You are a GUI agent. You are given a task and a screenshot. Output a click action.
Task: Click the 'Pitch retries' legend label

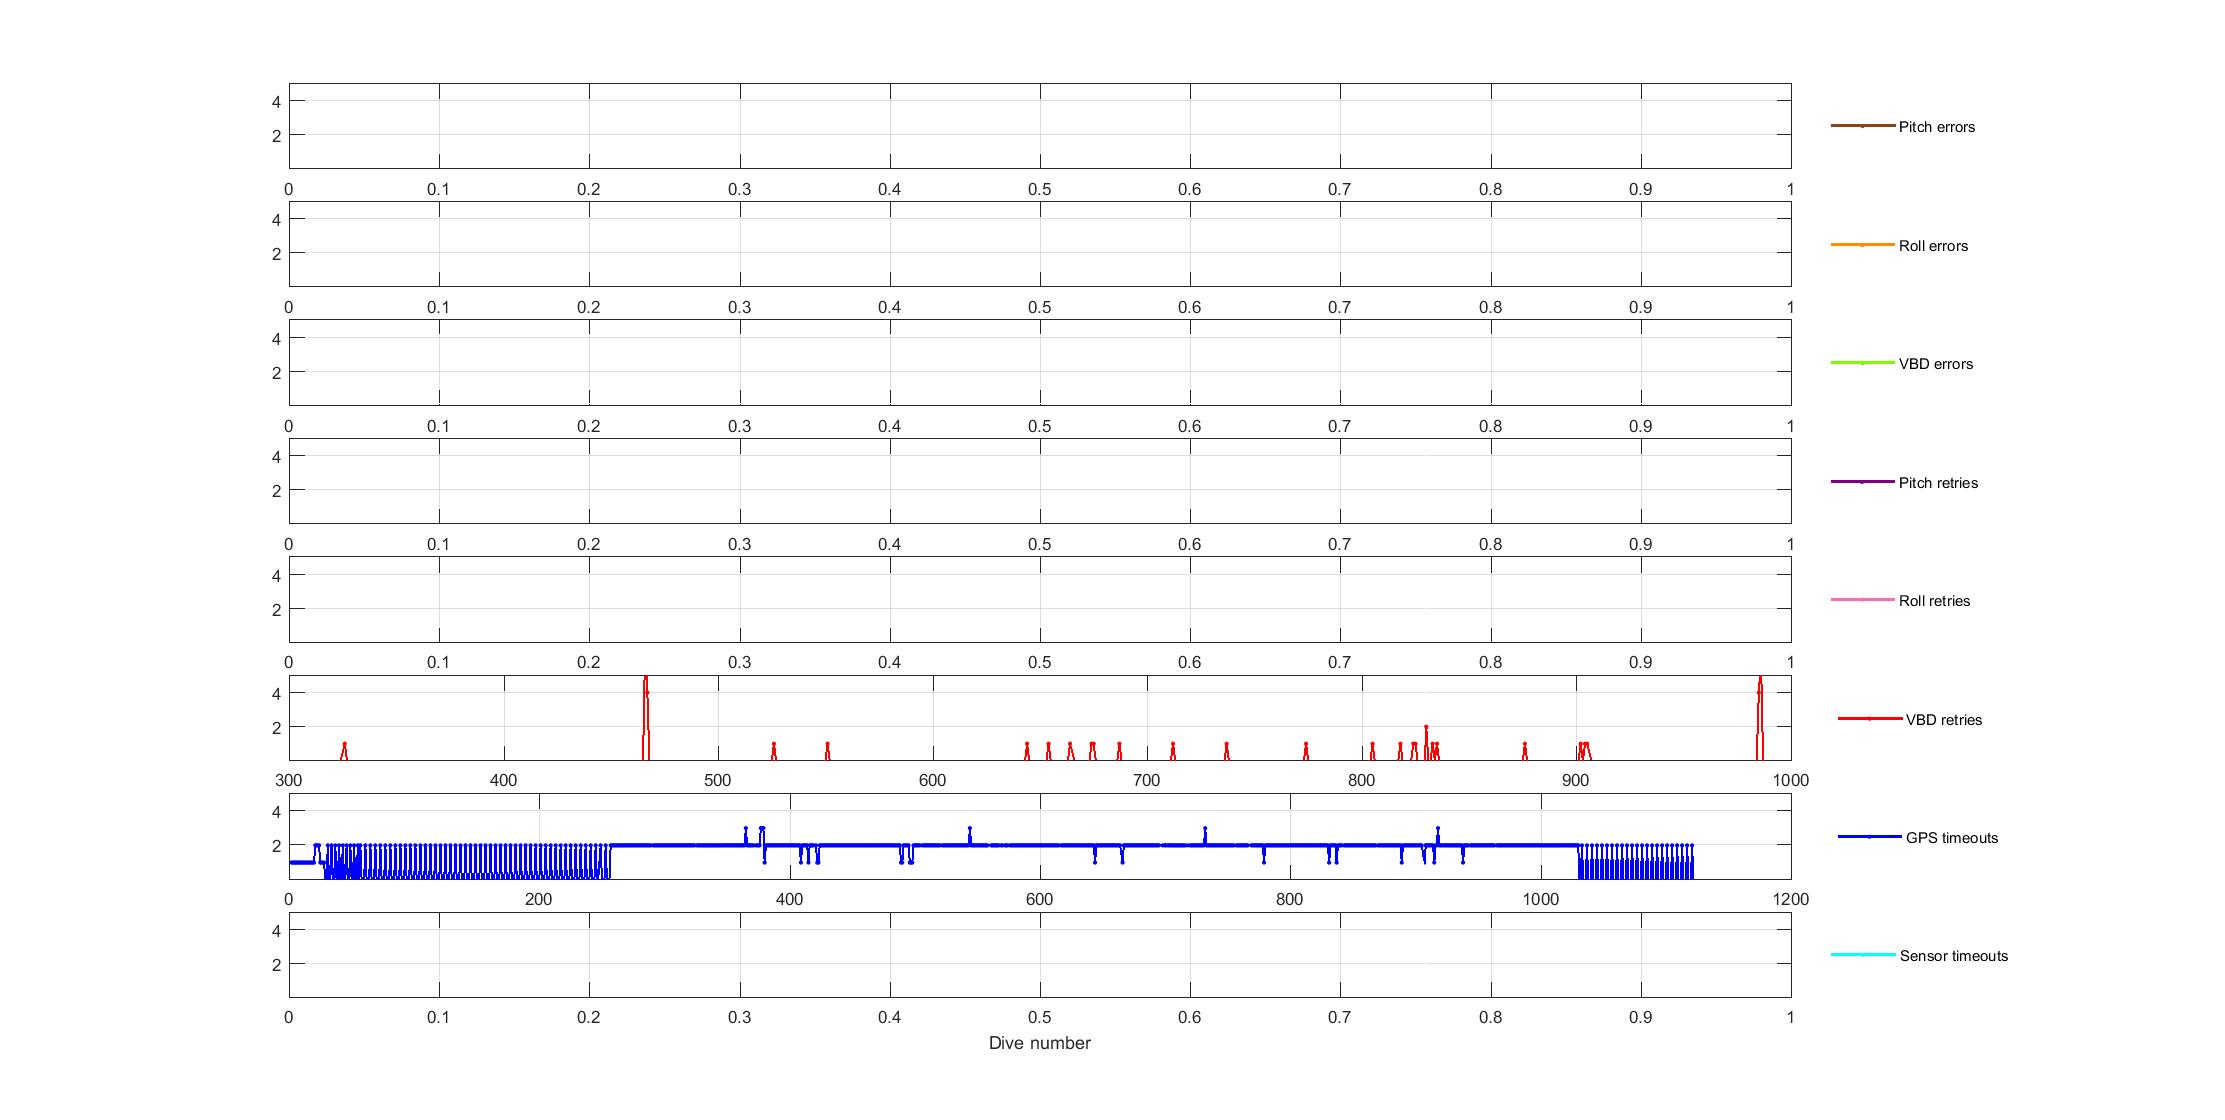click(x=1938, y=483)
